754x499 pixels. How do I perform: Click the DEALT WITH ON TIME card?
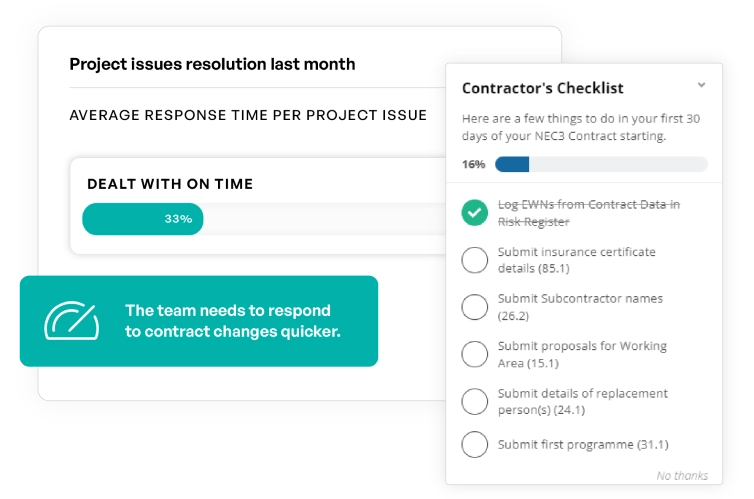pyautogui.click(x=258, y=184)
